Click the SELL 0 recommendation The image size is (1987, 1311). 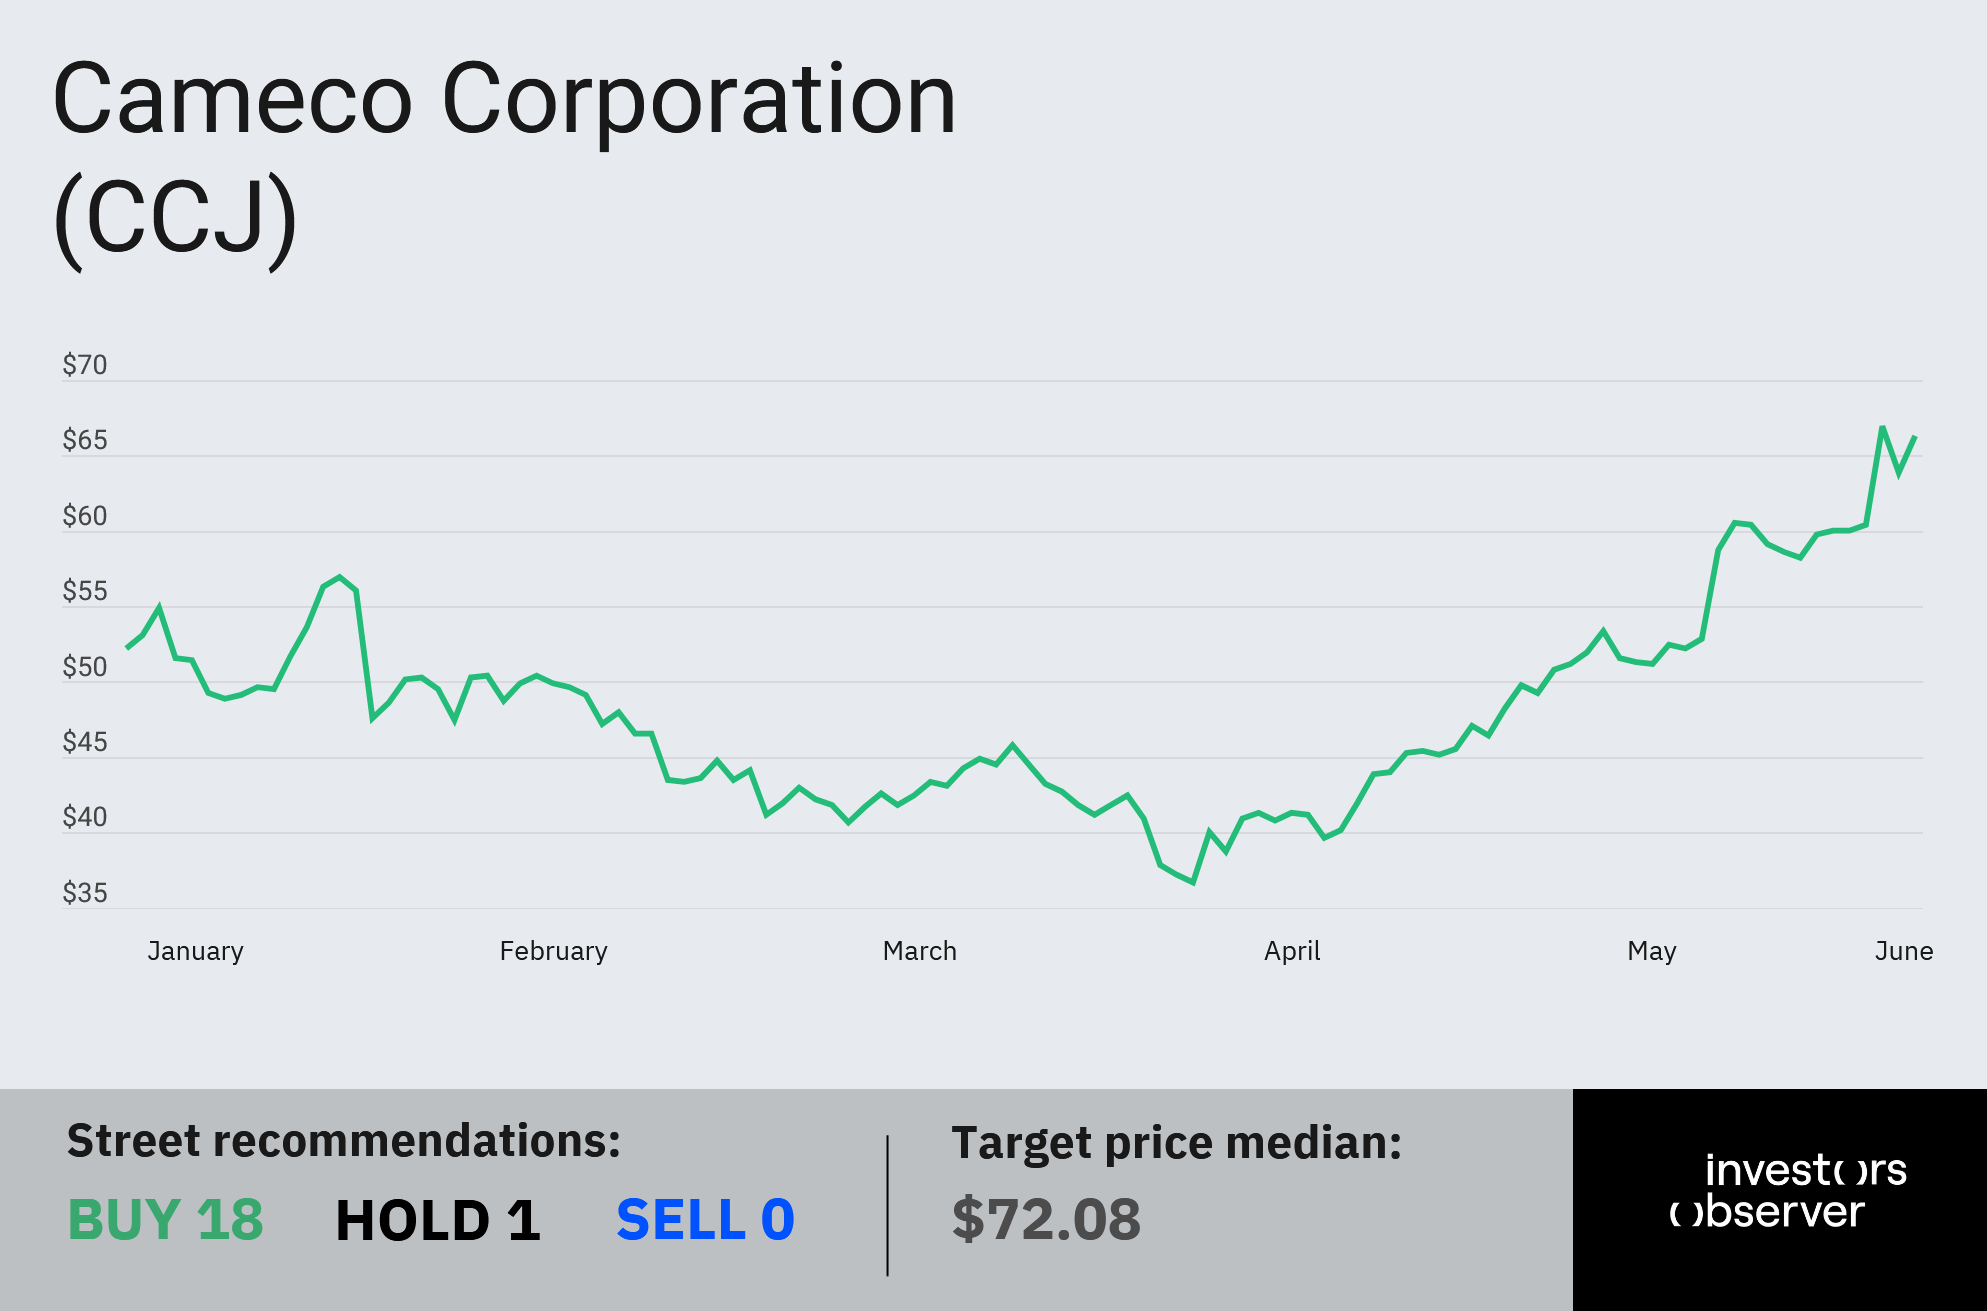[x=705, y=1220]
